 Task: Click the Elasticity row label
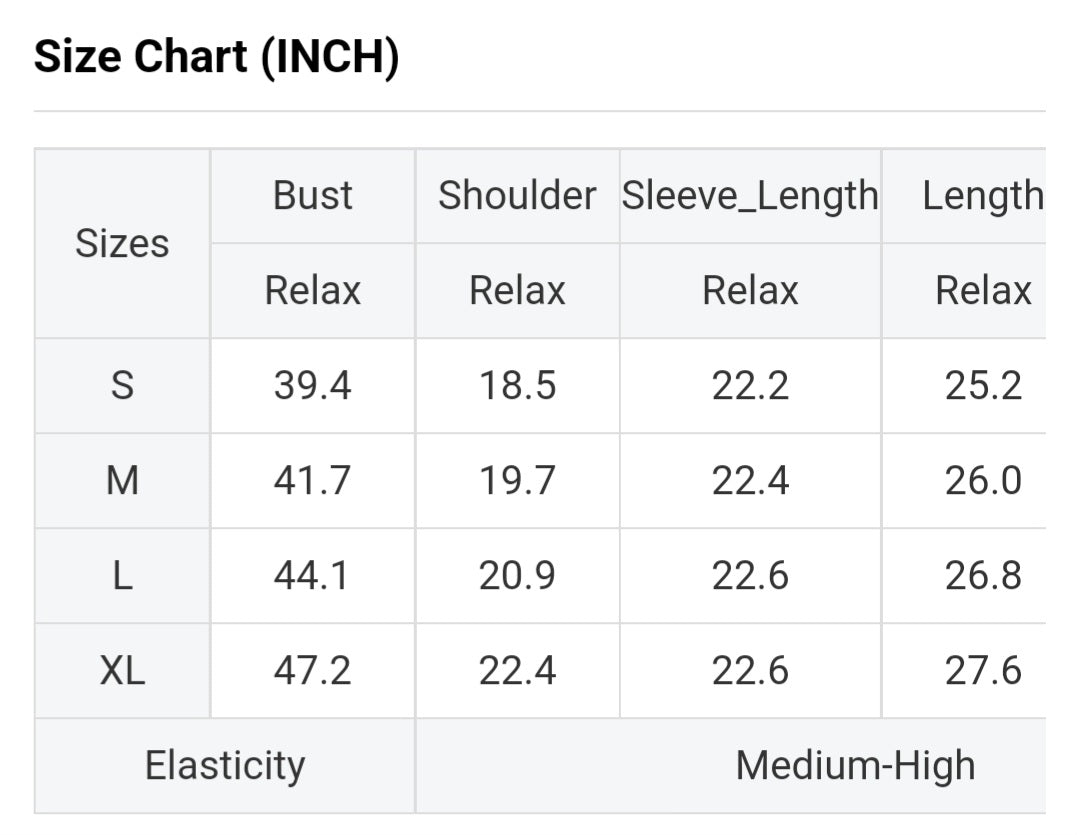pos(225,766)
